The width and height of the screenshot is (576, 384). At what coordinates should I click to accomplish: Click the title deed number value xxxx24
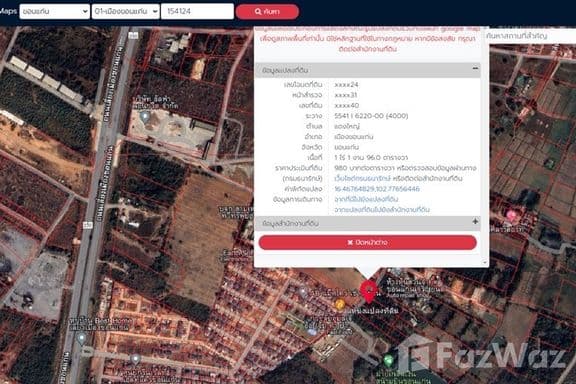coord(346,85)
